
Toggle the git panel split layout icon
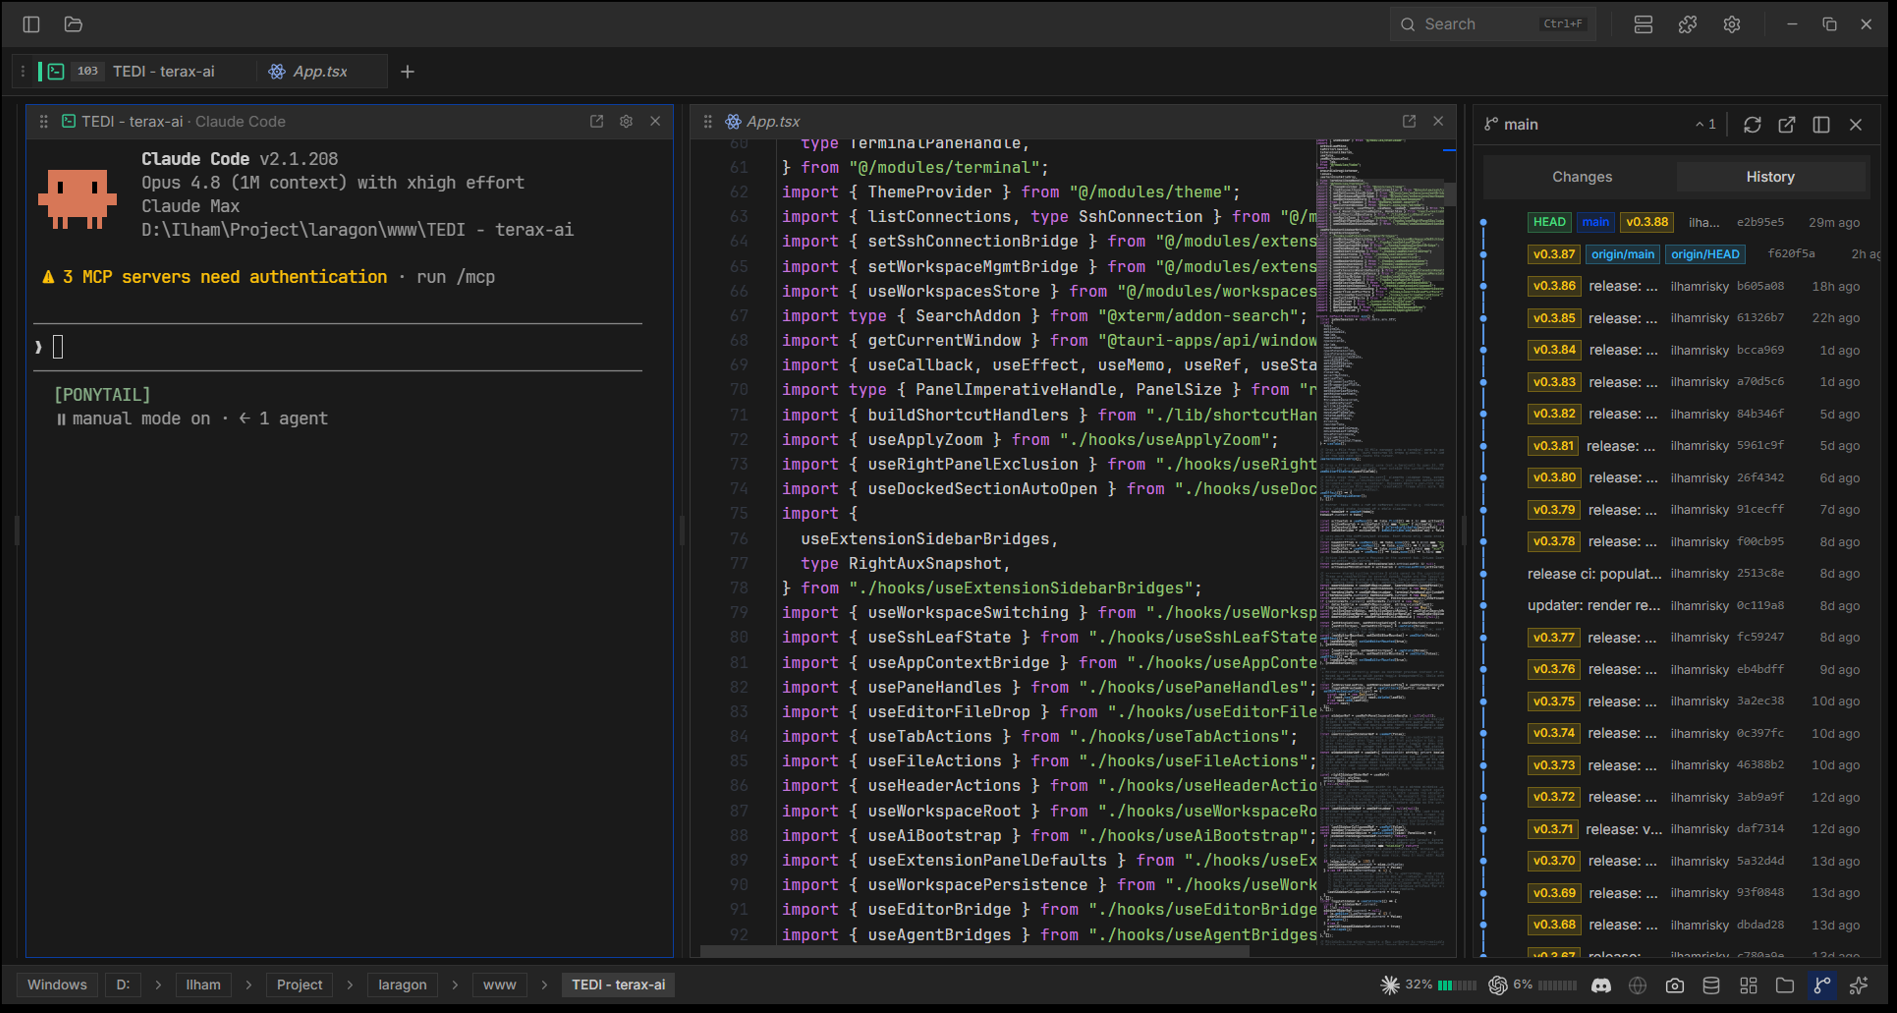(x=1821, y=124)
